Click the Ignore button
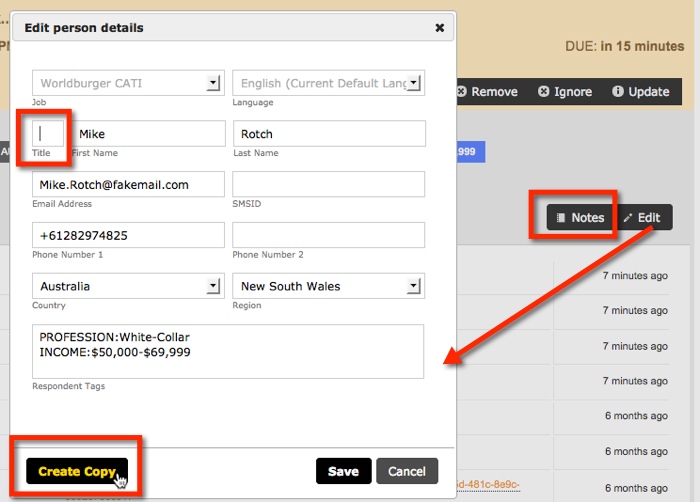Image resolution: width=700 pixels, height=502 pixels. [x=565, y=91]
